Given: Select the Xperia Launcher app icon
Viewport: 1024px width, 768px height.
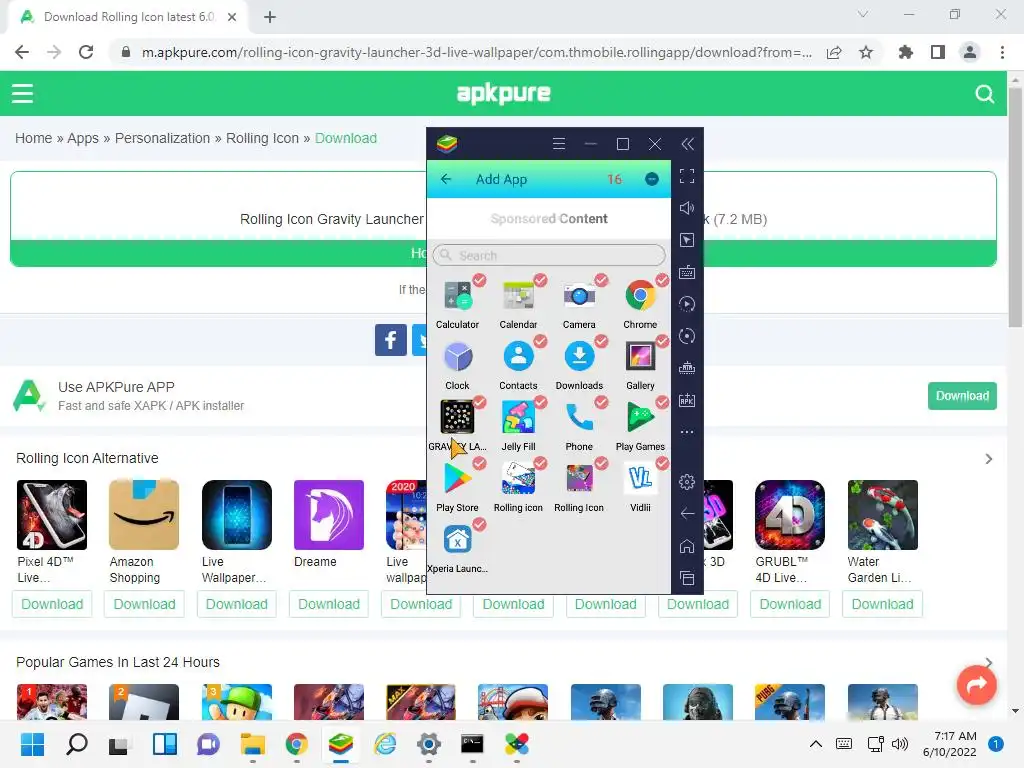Looking at the screenshot, I should click(x=457, y=540).
